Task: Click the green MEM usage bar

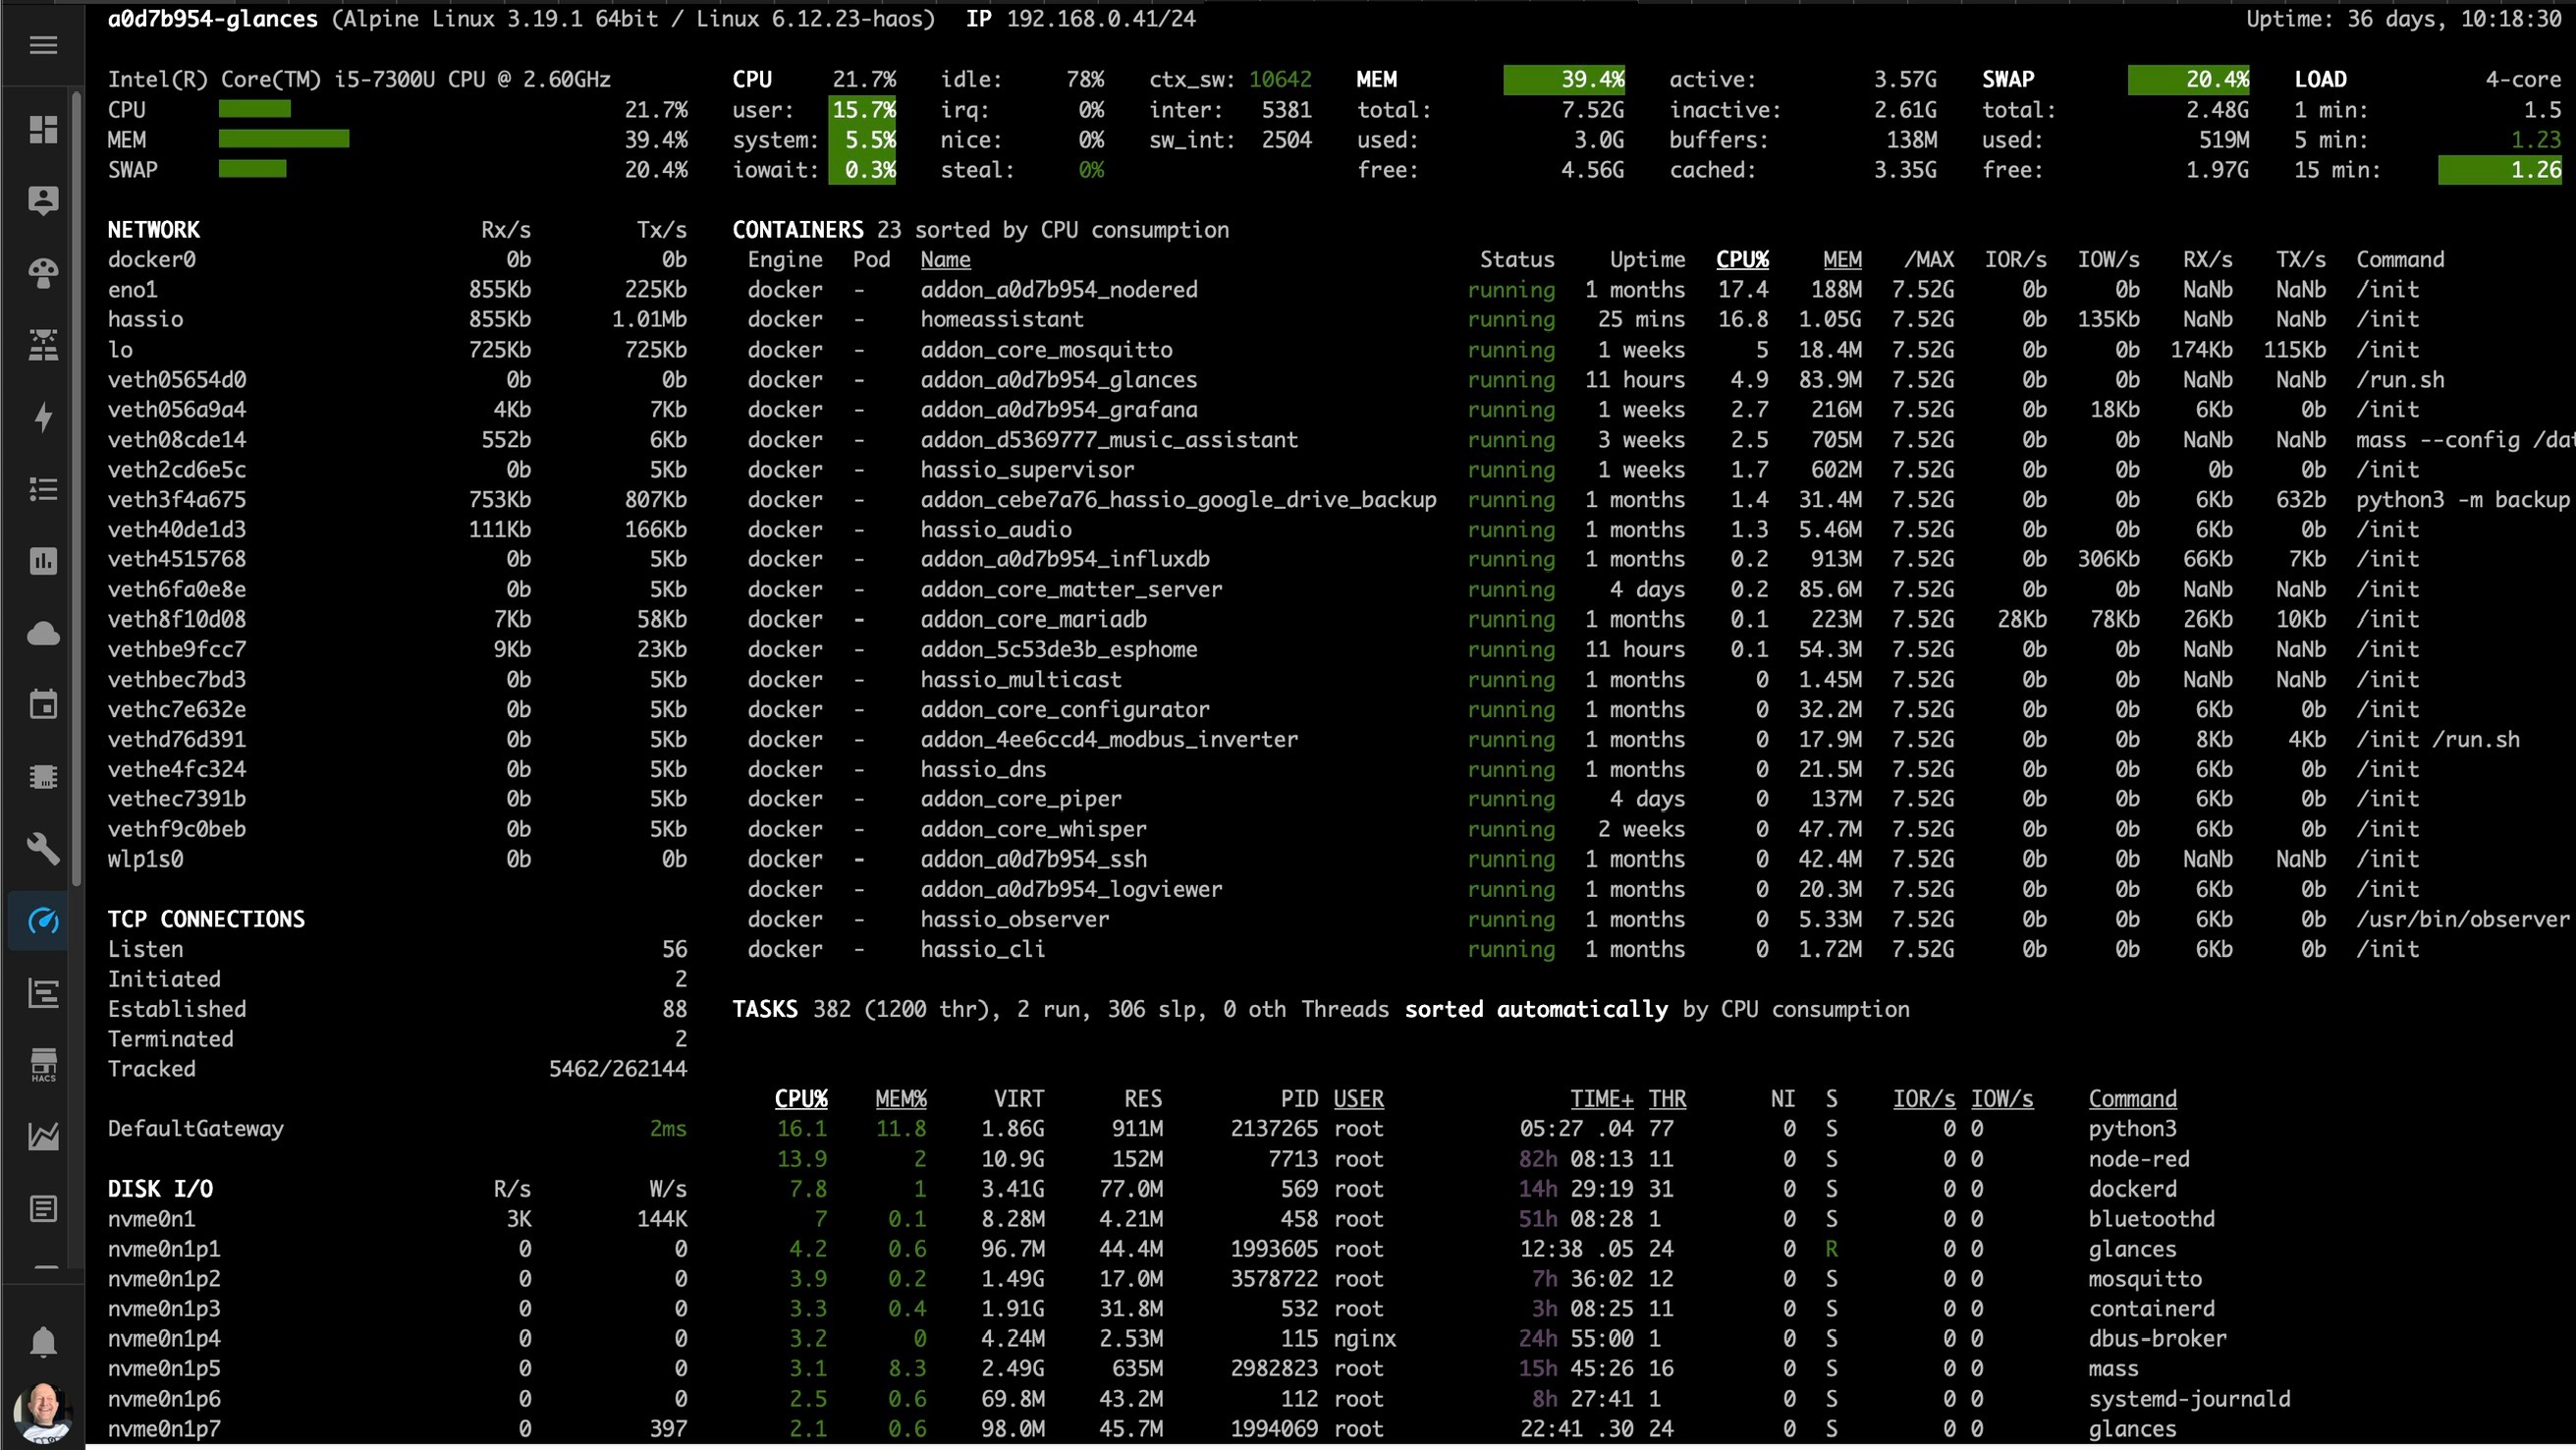Action: coord(284,140)
